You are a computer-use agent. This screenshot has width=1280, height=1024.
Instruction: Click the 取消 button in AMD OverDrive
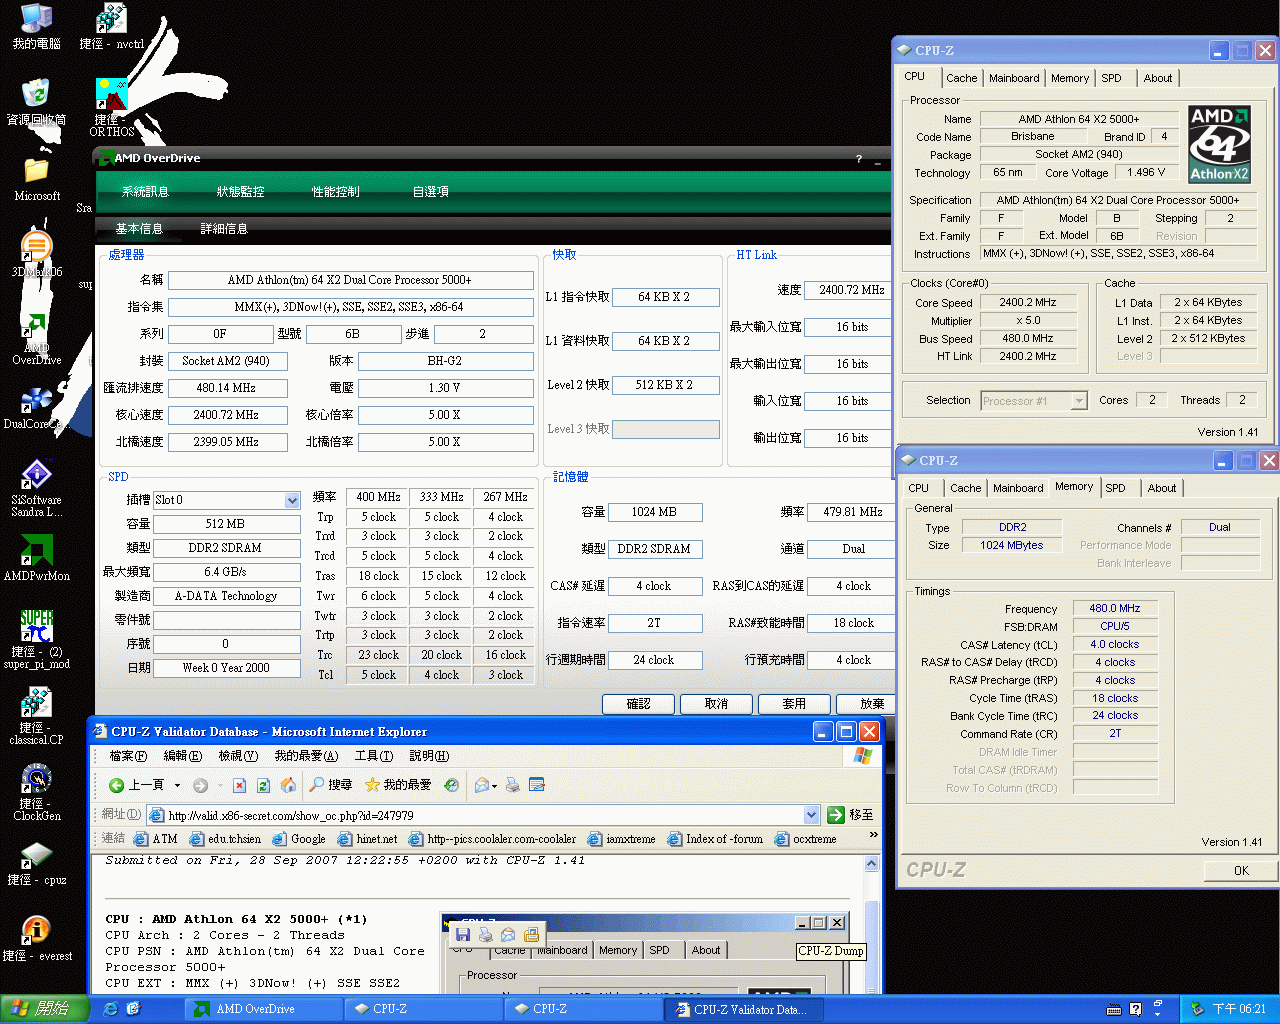(x=716, y=704)
